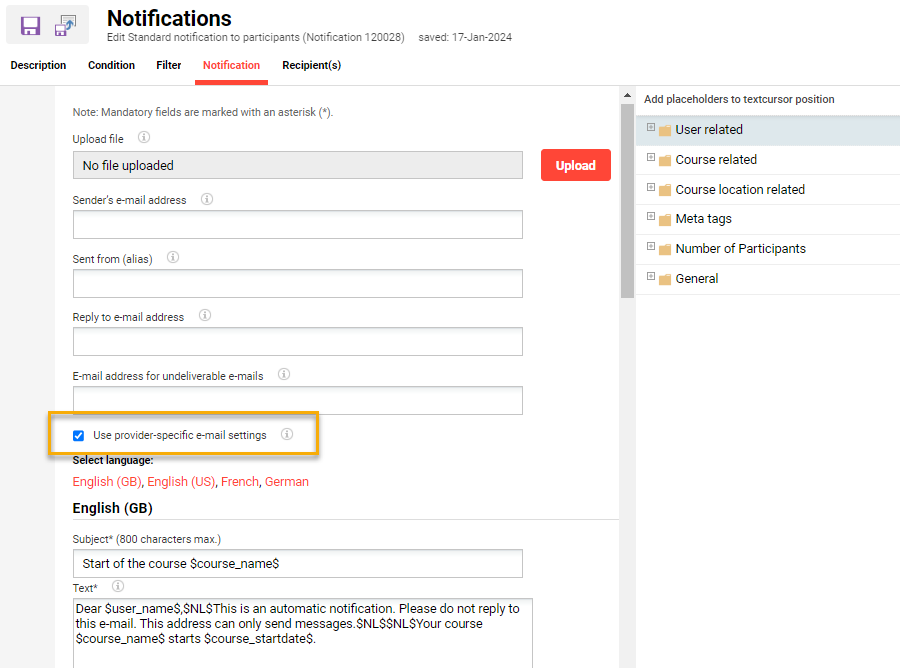Select Number of Participants tree item
This screenshot has height=668, width=900.
pyautogui.click(x=740, y=249)
